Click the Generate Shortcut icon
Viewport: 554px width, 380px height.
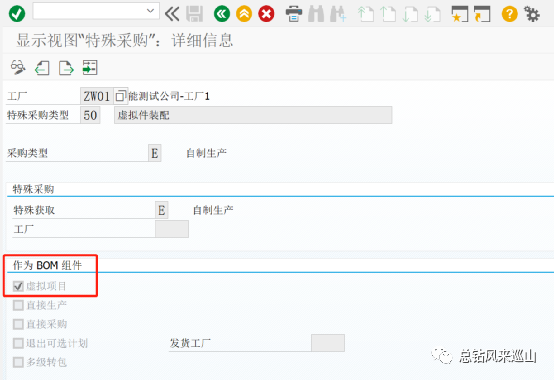(482, 14)
